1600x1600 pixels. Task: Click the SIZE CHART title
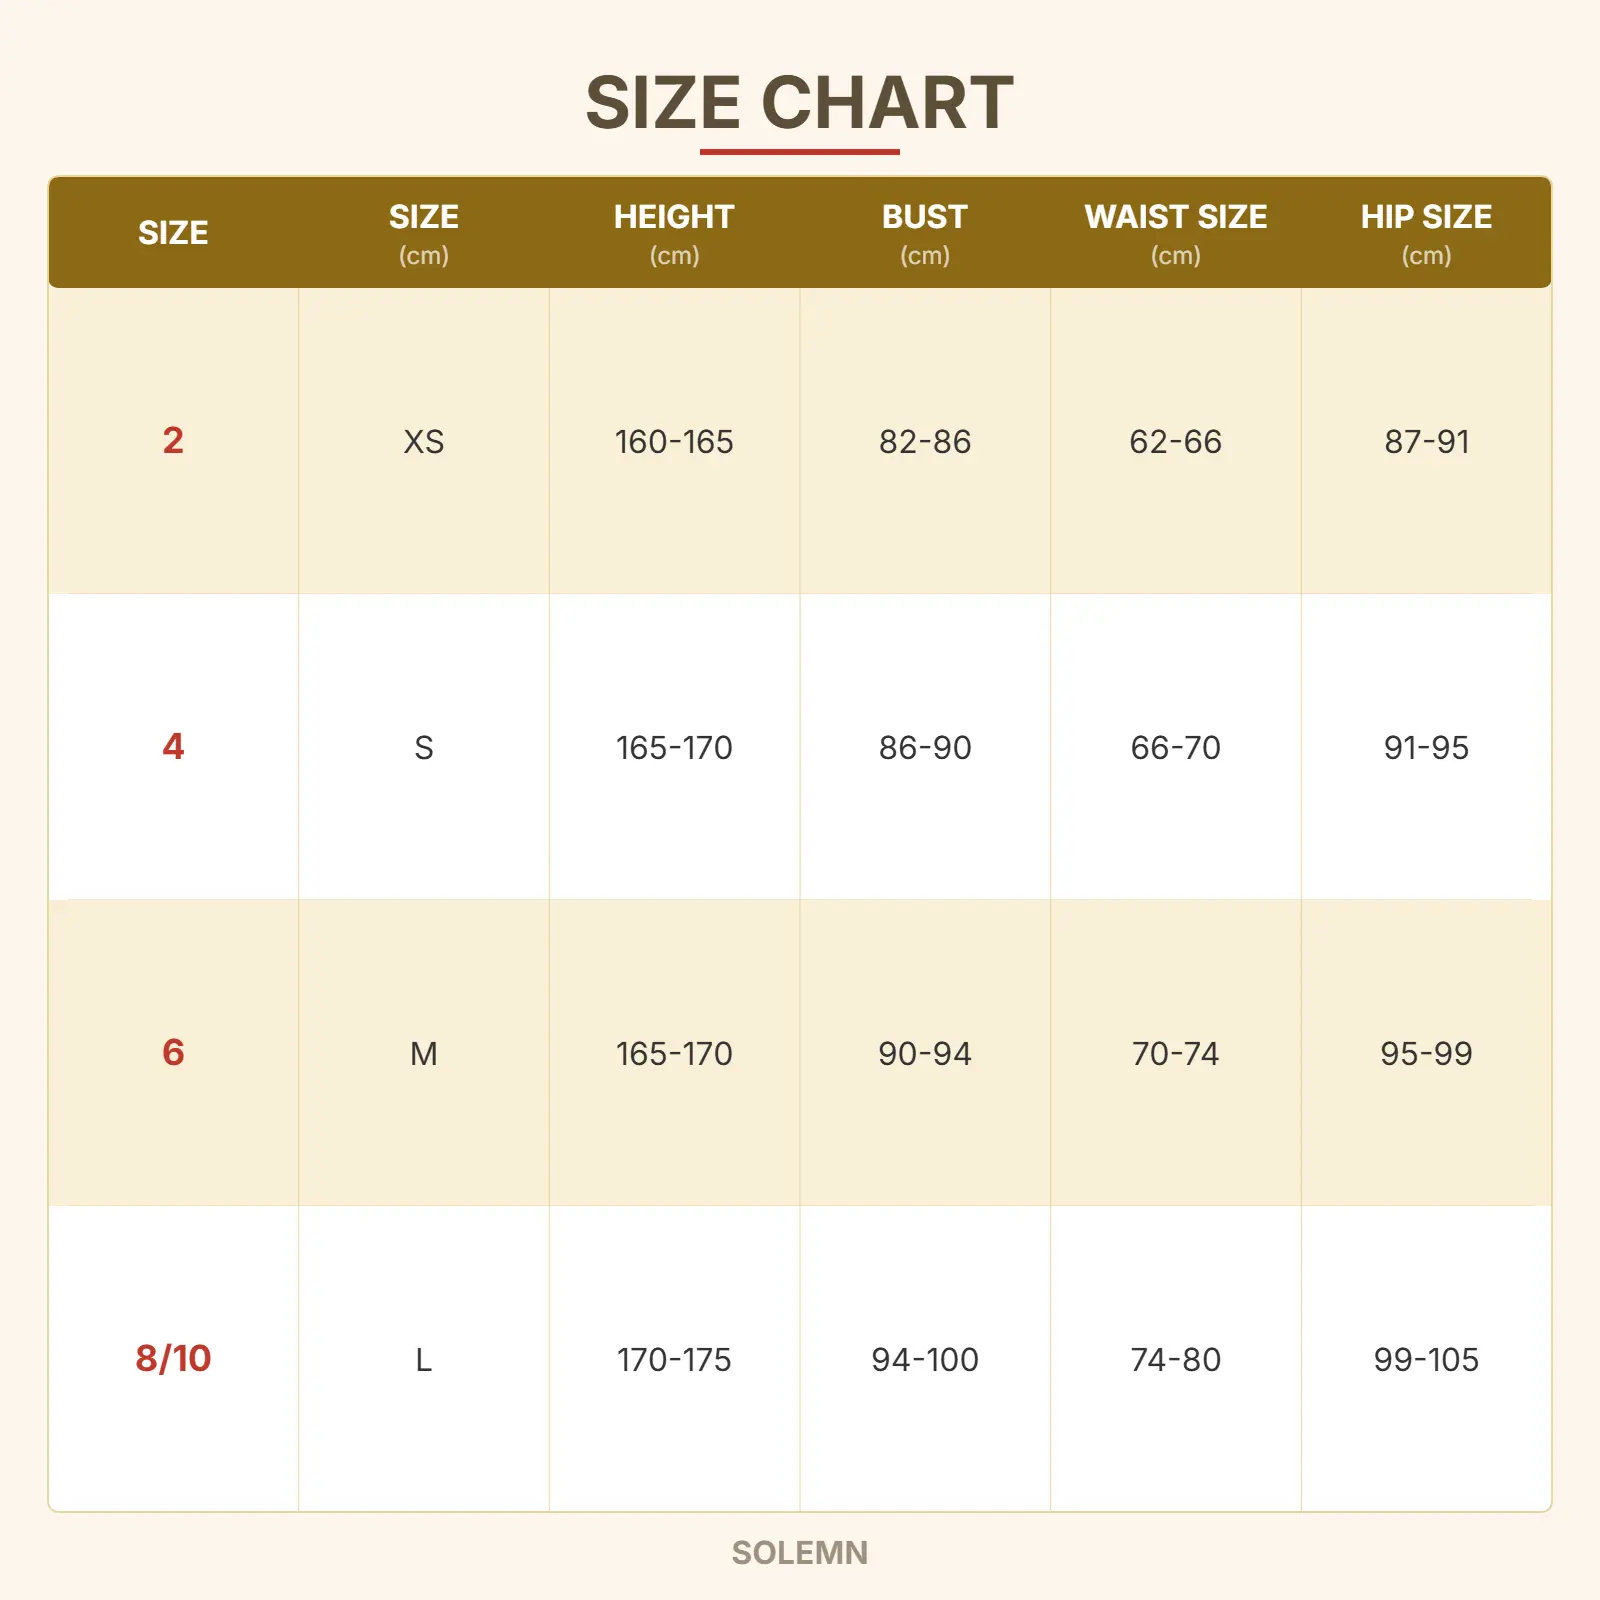coord(799,103)
